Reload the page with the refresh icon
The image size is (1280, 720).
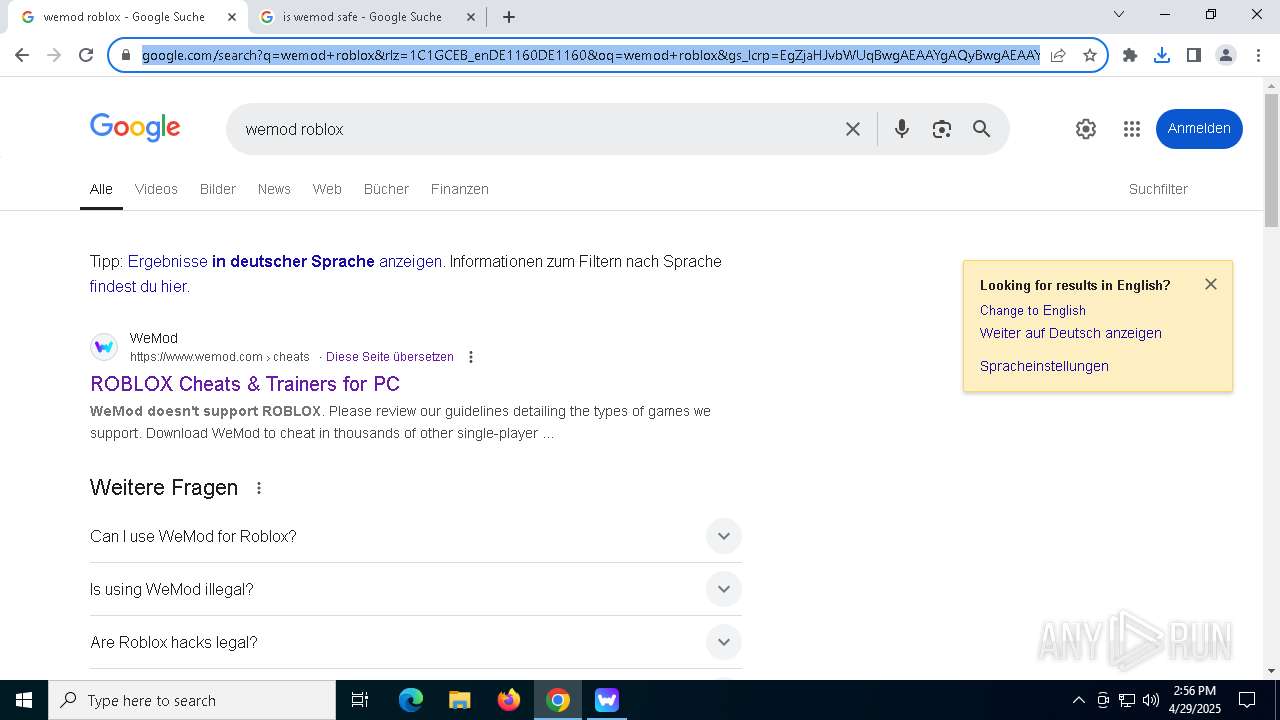[86, 55]
